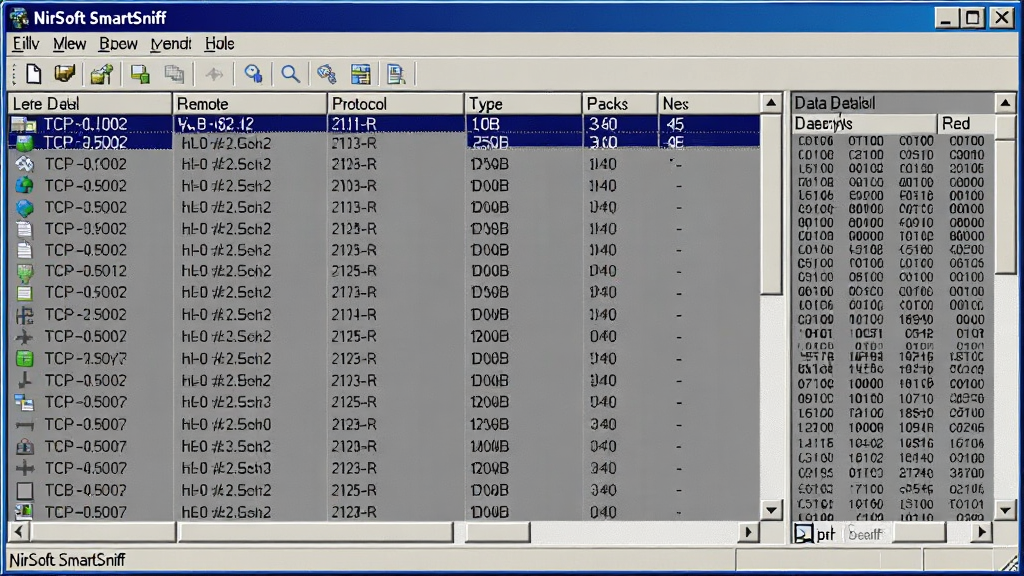Click the advanced options gear toolbar icon

pyautogui.click(x=327, y=74)
